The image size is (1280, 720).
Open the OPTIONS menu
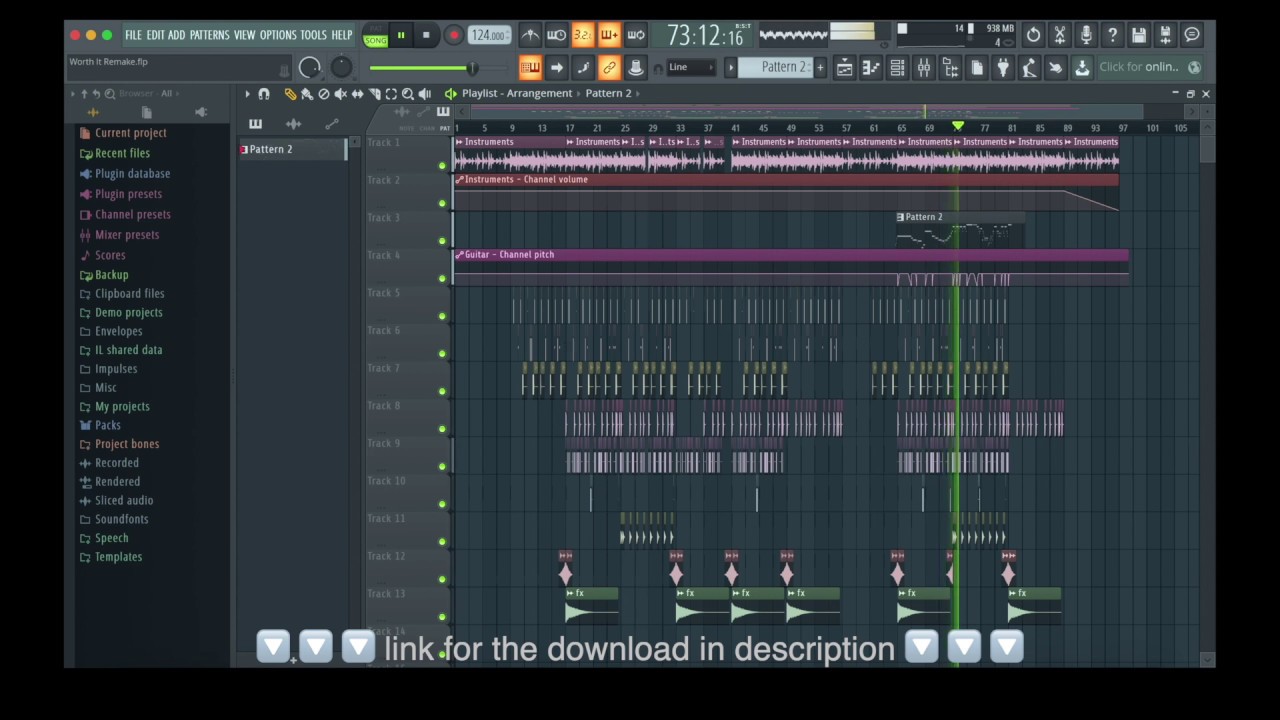point(278,35)
